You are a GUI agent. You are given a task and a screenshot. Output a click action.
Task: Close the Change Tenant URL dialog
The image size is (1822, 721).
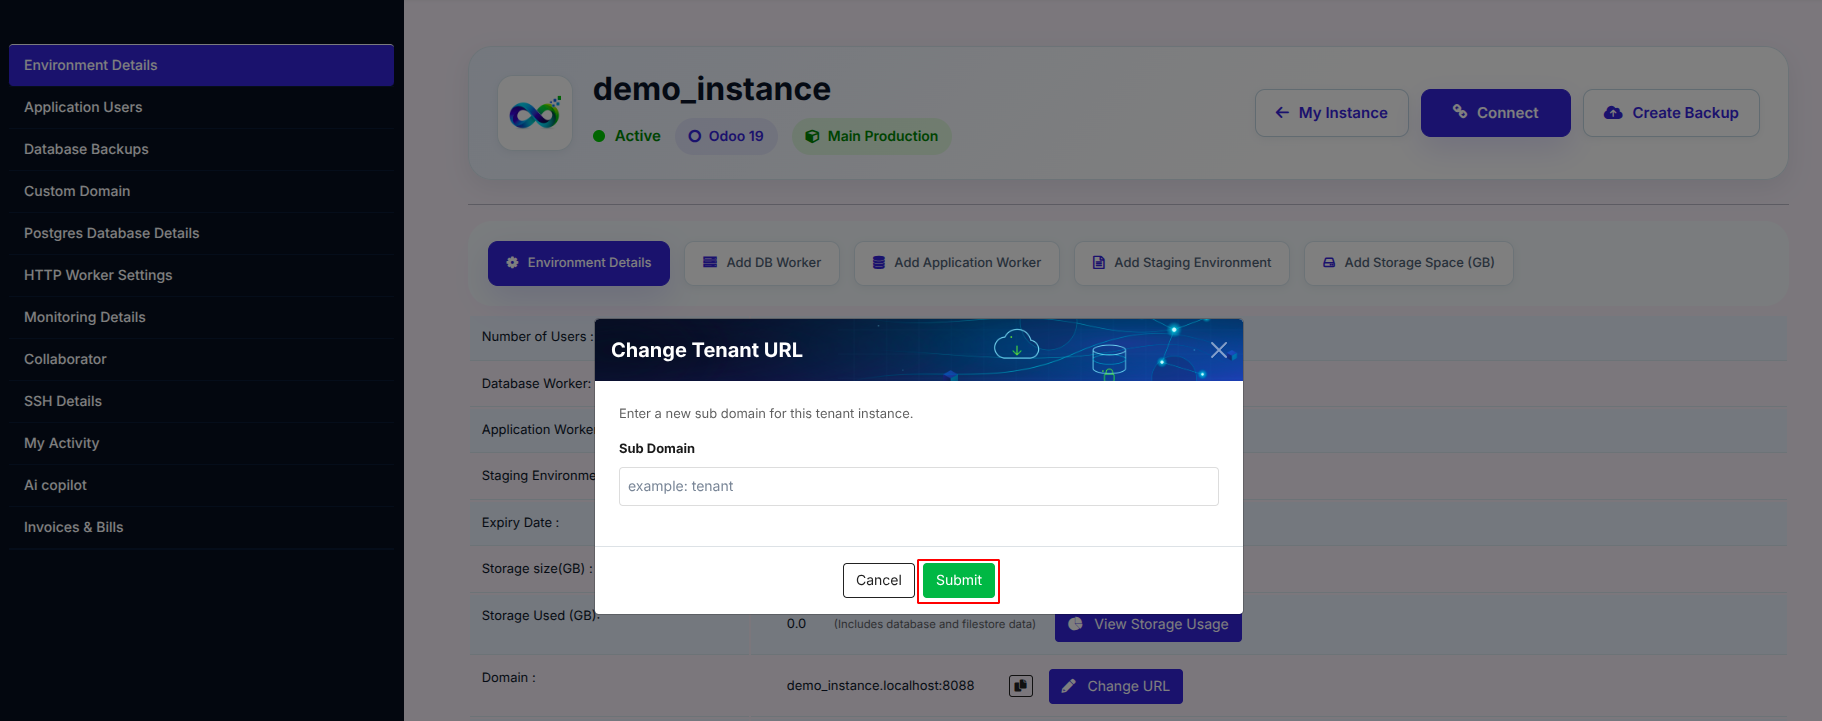pyautogui.click(x=1218, y=350)
